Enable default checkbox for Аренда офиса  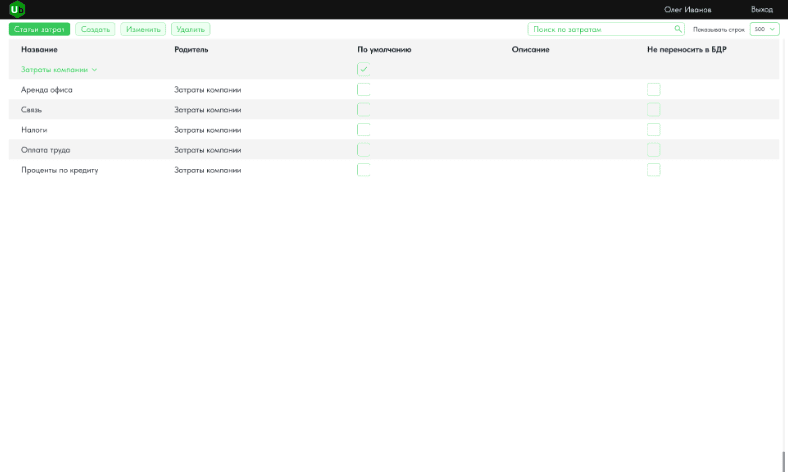(363, 90)
